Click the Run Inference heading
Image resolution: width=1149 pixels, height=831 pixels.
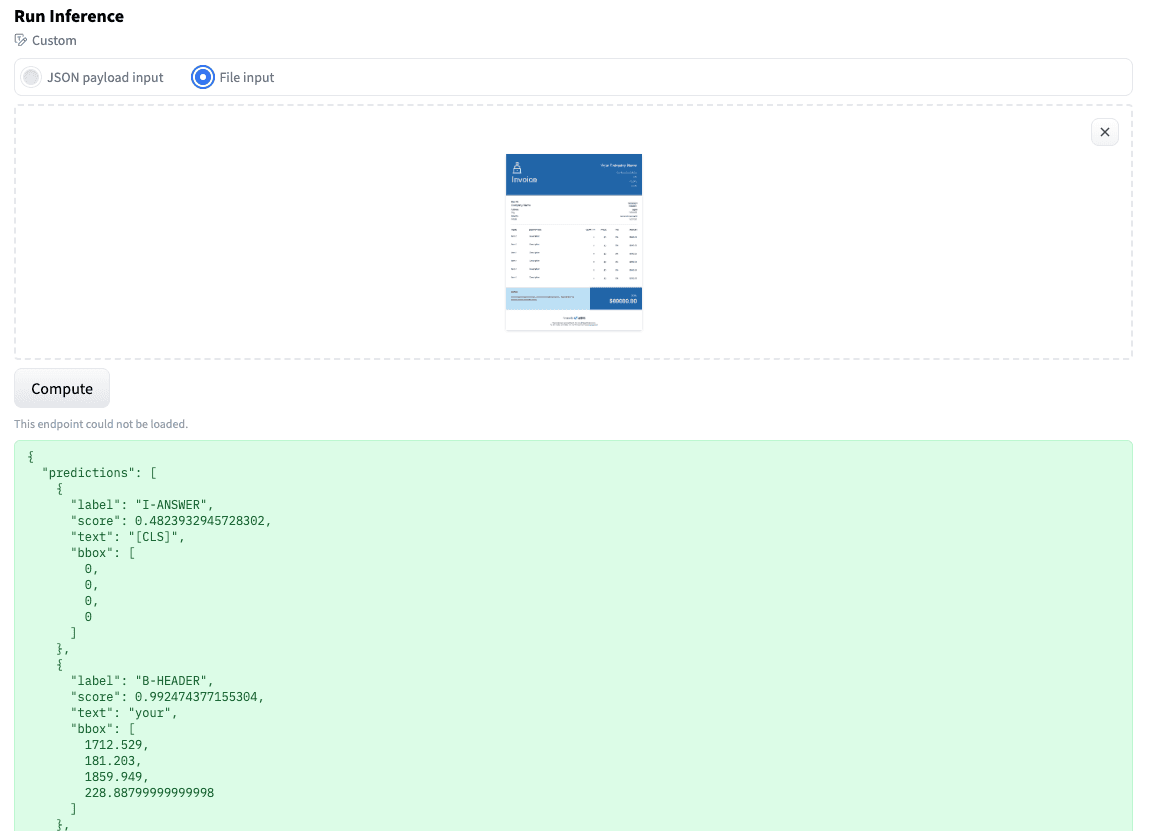click(x=68, y=16)
